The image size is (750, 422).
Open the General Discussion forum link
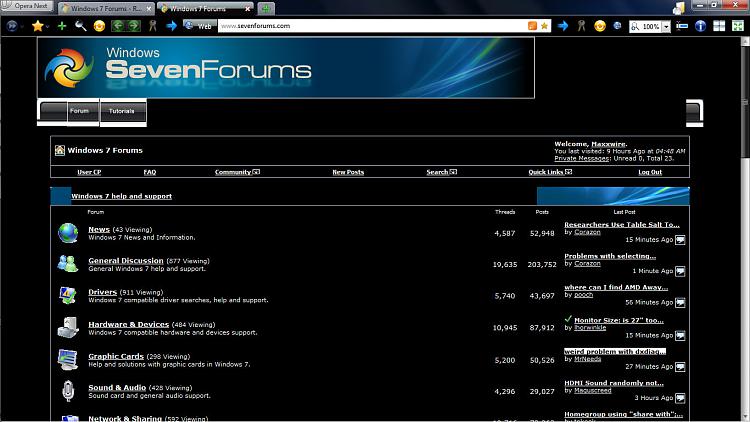[126, 261]
